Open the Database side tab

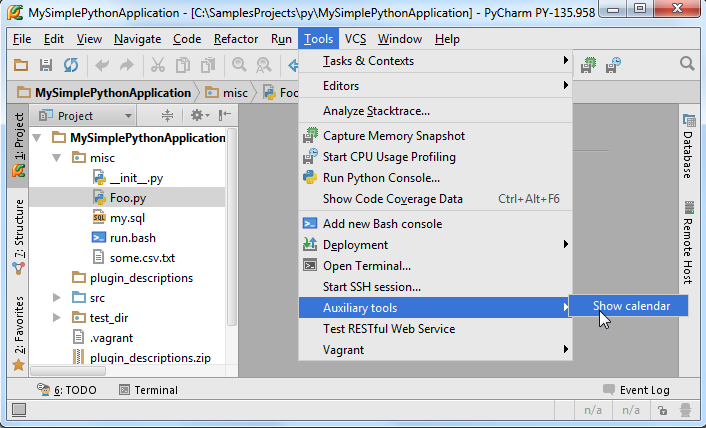click(x=688, y=154)
